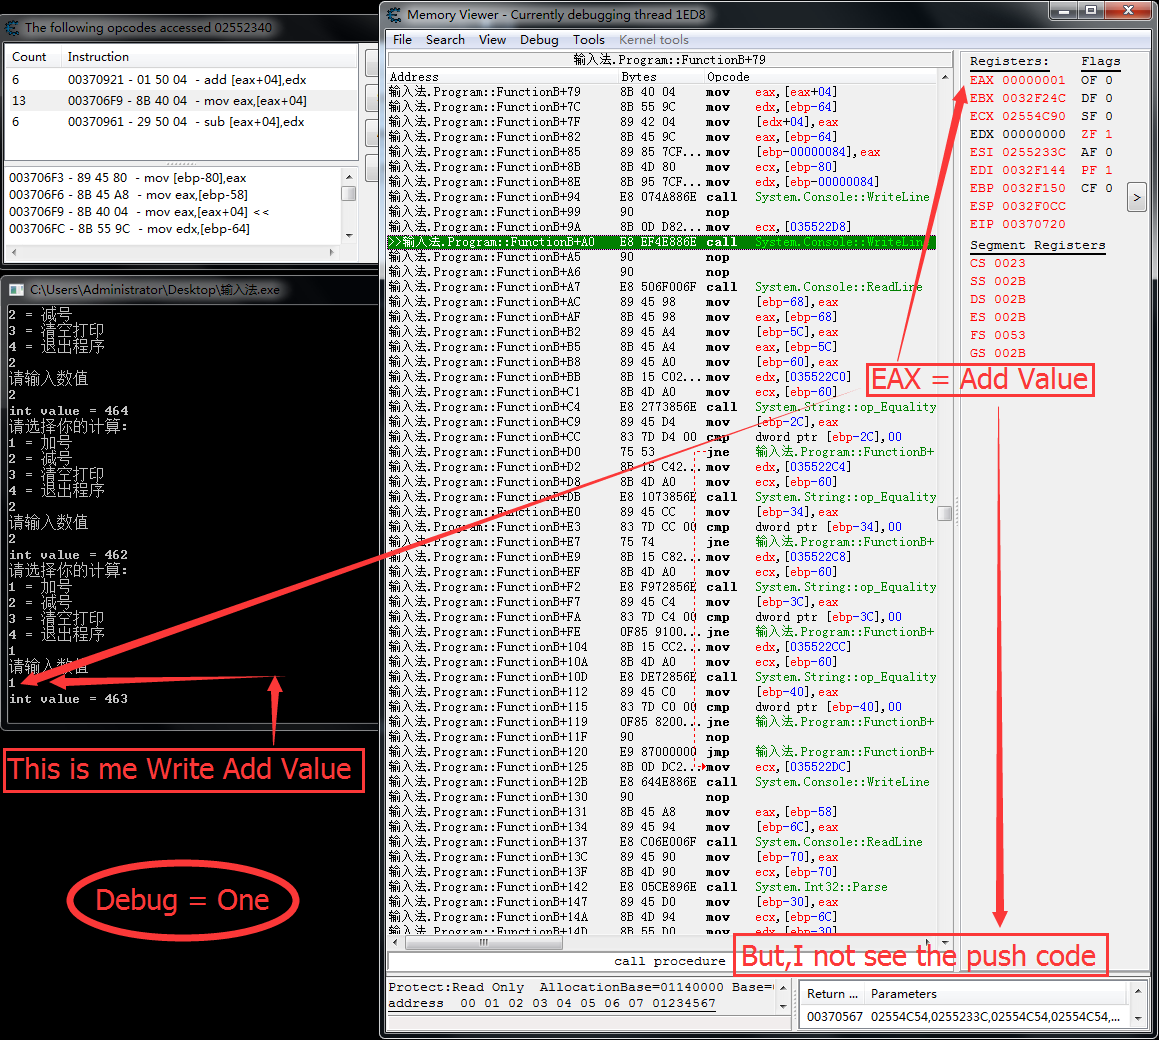Select the highlighted FunctionB+A0 call line

click(660, 242)
